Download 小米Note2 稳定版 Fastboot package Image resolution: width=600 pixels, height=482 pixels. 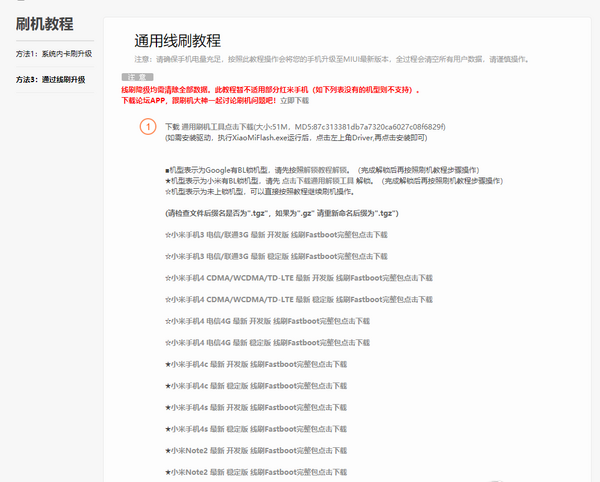tap(256, 472)
